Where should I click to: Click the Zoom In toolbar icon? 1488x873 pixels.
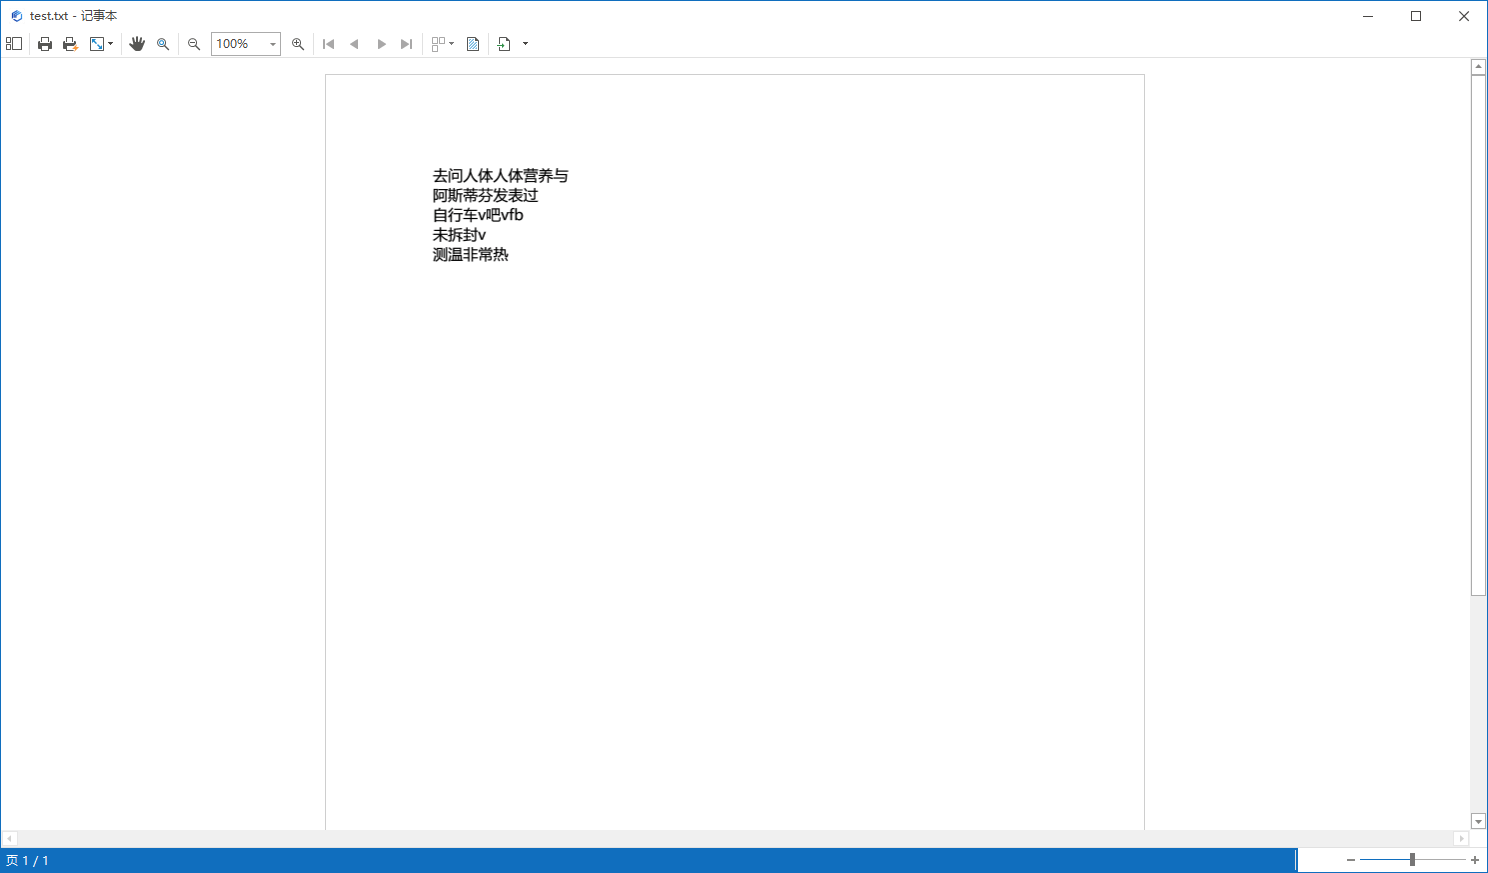[x=298, y=44]
